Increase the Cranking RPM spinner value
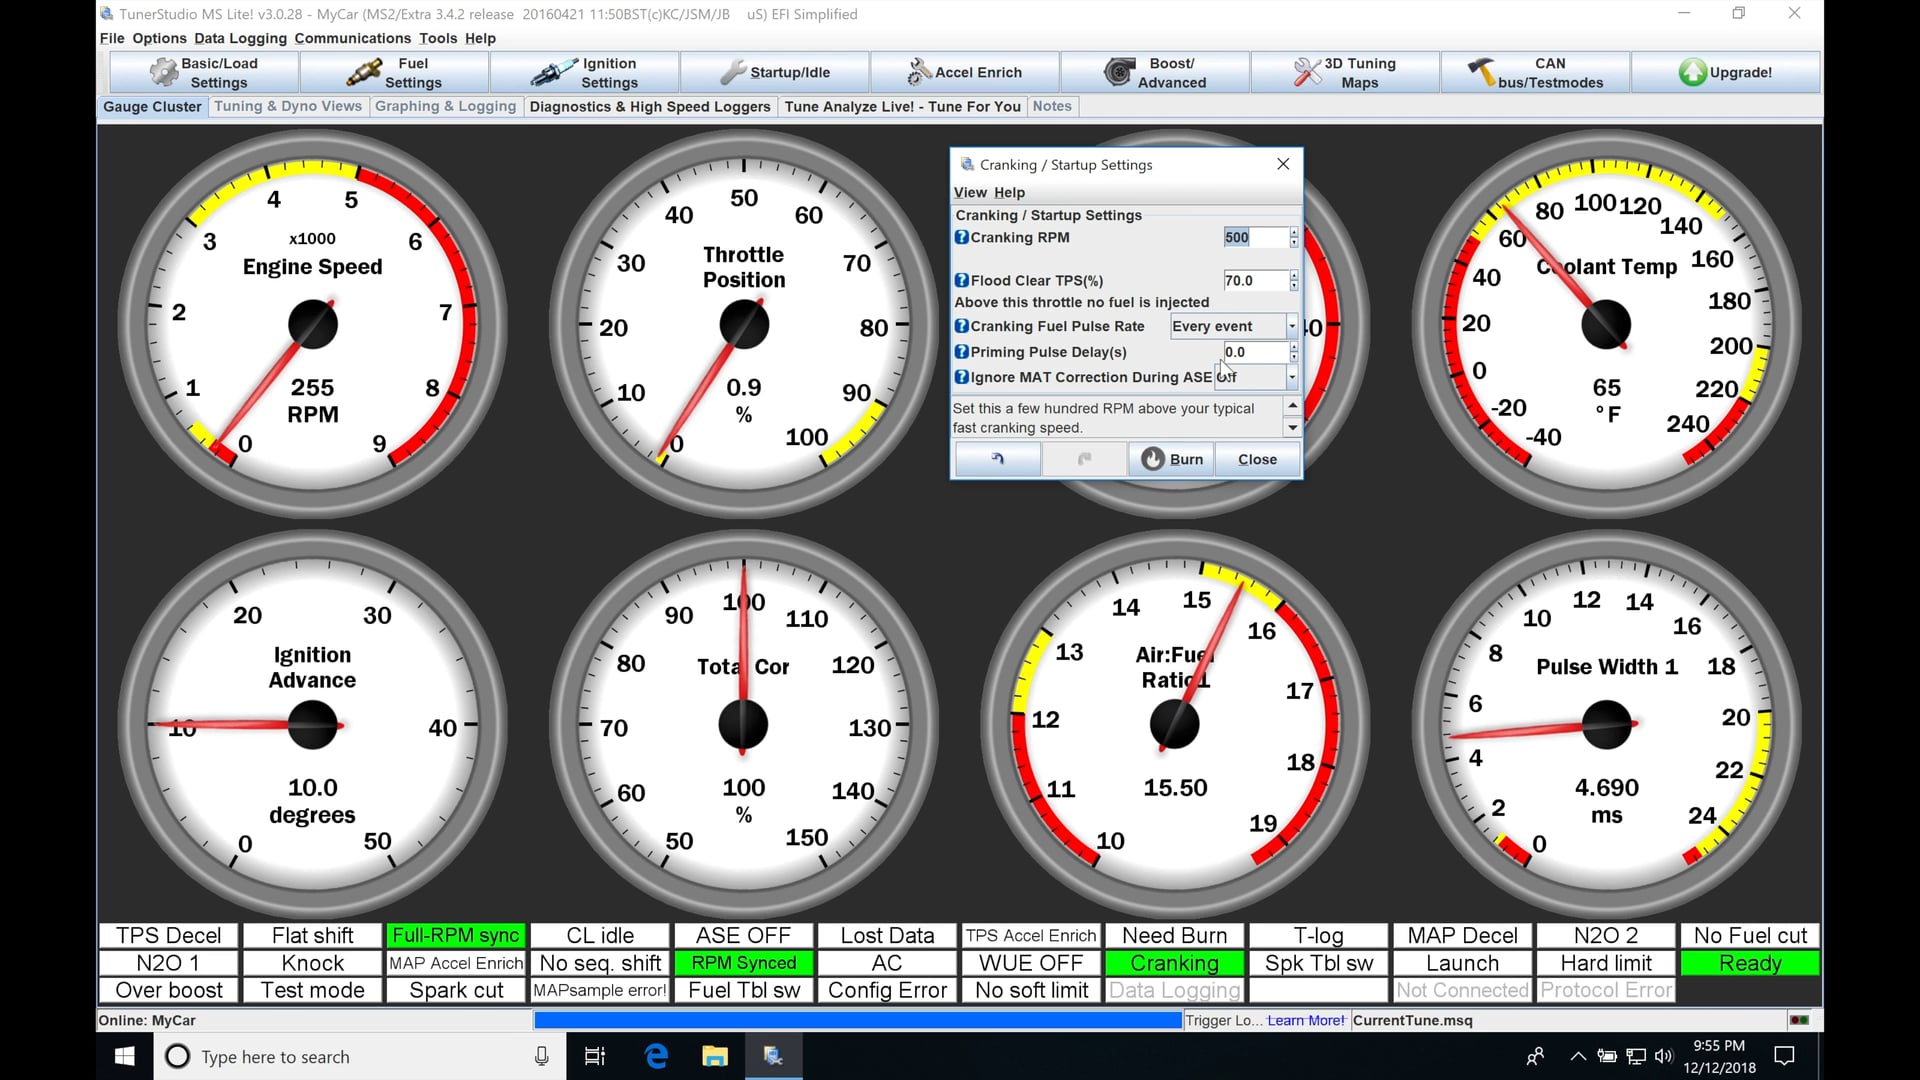This screenshot has width=1920, height=1080. pos(1293,232)
